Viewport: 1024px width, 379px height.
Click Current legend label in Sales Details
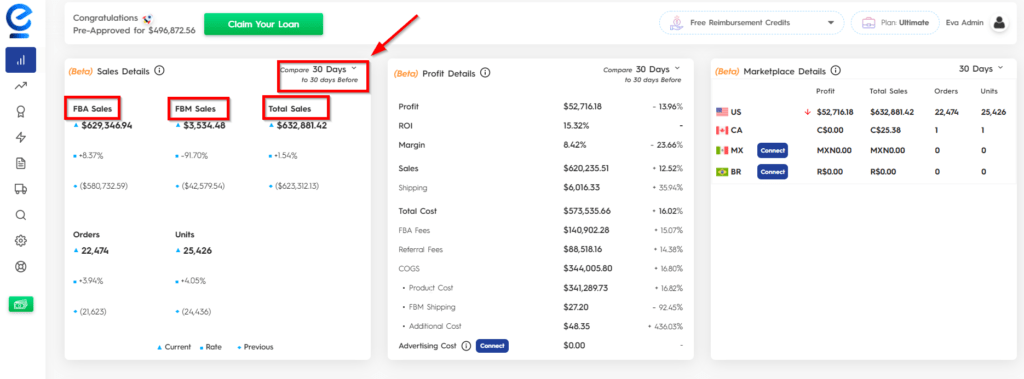178,347
